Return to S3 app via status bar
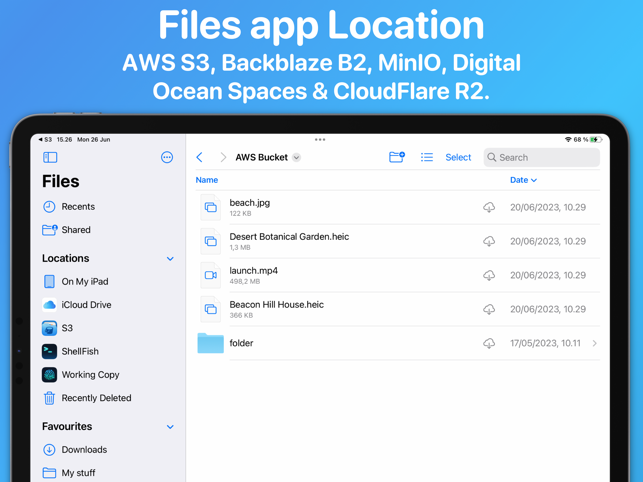643x482 pixels. pyautogui.click(x=45, y=139)
